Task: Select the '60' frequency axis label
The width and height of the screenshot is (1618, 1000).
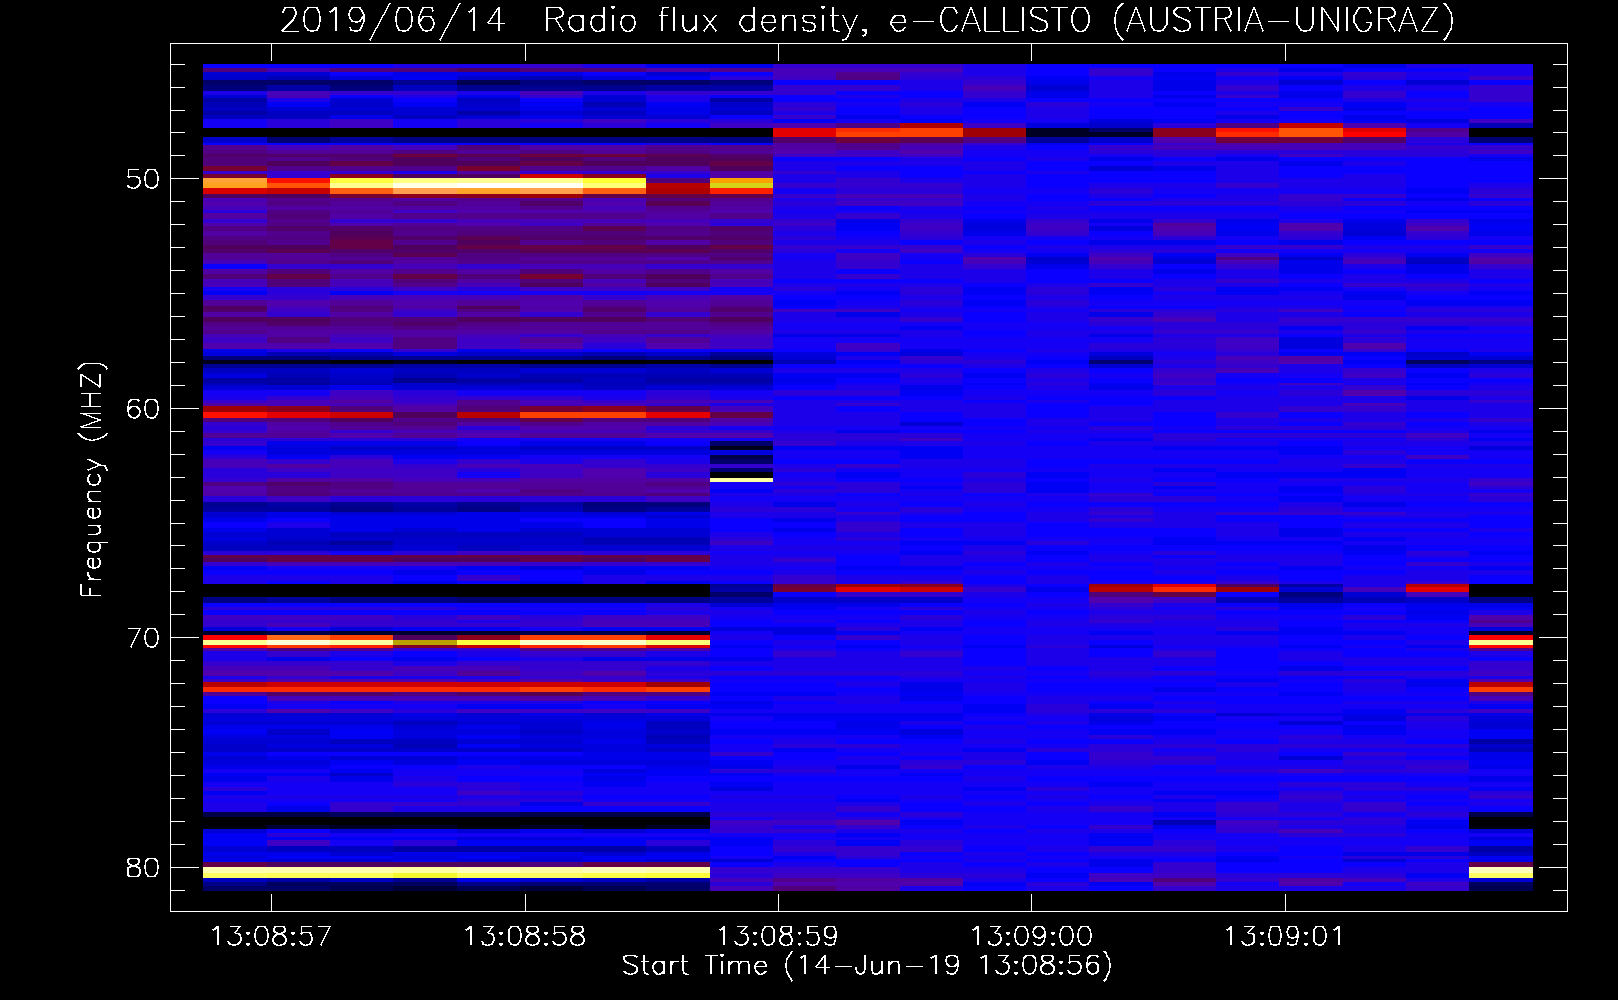Action: point(143,409)
